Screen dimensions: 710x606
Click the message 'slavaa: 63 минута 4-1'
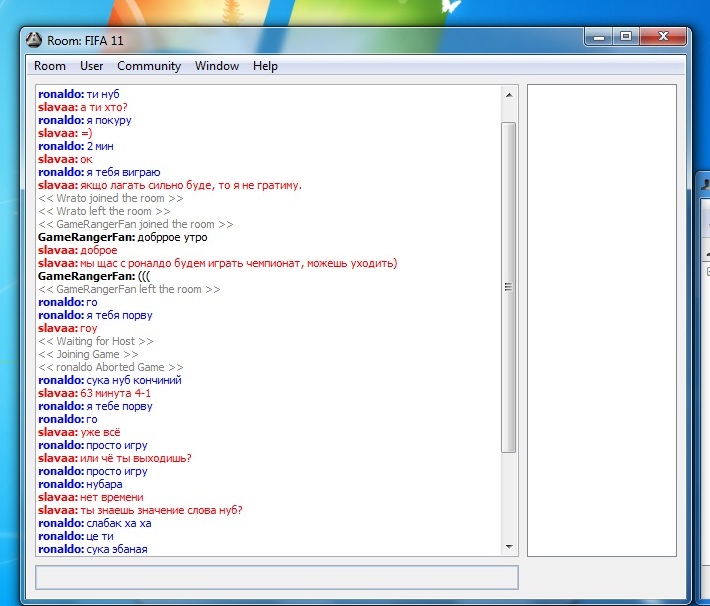tap(95, 393)
